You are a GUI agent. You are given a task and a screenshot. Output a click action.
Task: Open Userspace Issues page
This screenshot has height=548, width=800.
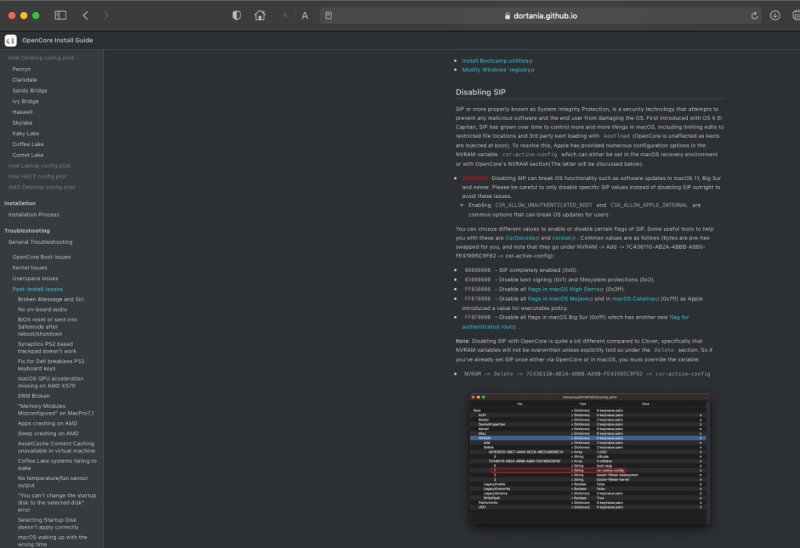click(35, 279)
